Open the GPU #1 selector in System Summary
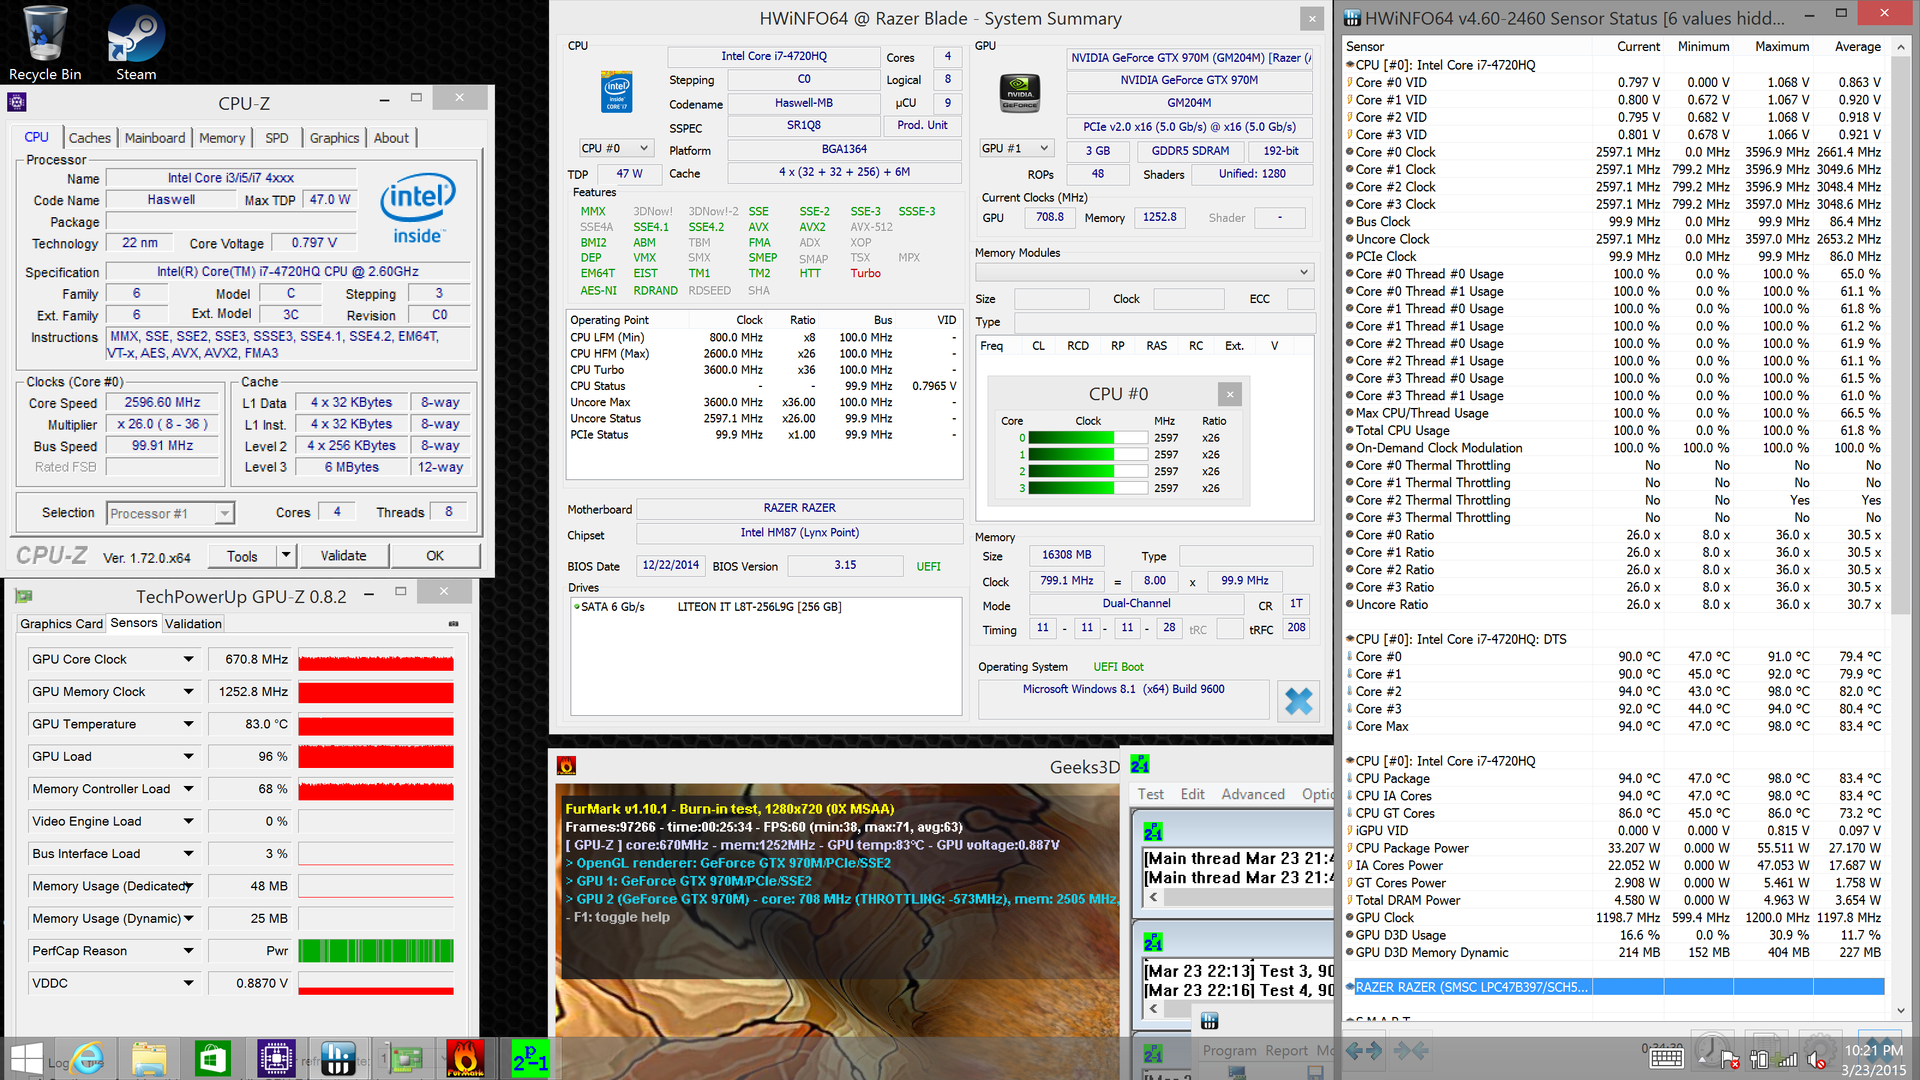Image resolution: width=1920 pixels, height=1080 pixels. [x=1016, y=148]
